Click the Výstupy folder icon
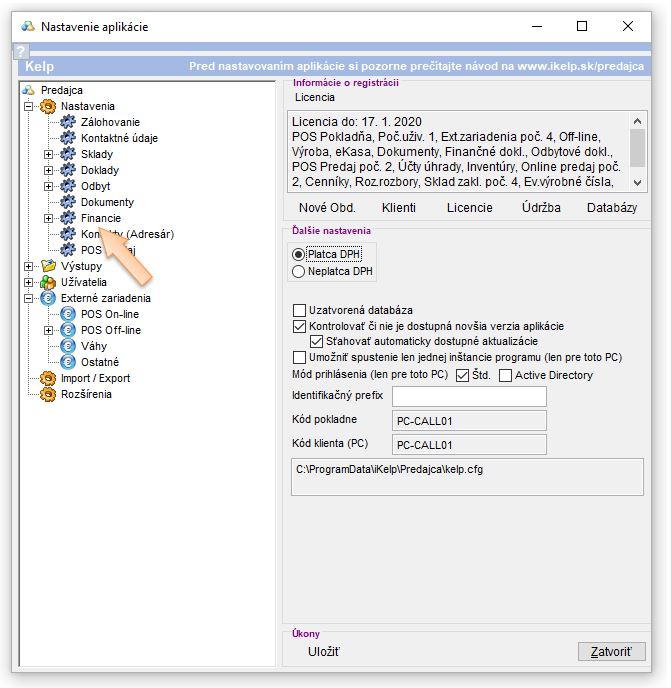The width and height of the screenshot is (671, 688). pyautogui.click(x=47, y=266)
